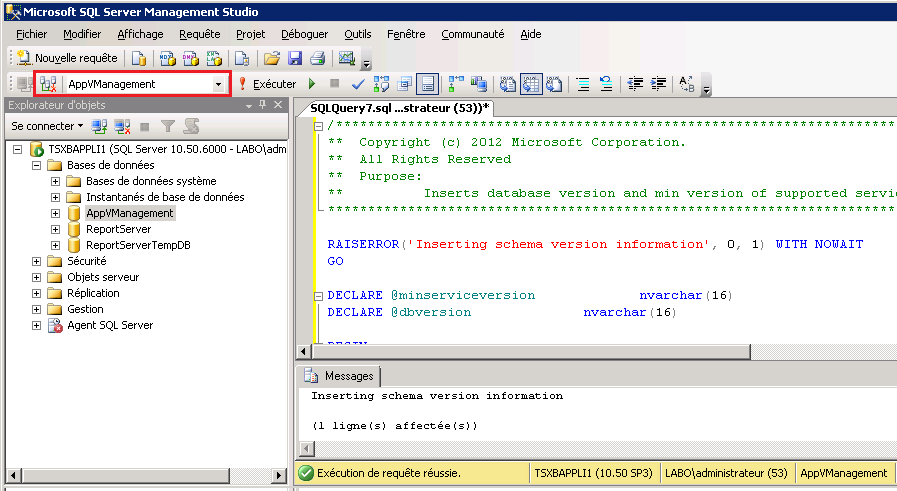
Task: Open new Analysis Services DMX query
Action: pos(190,58)
